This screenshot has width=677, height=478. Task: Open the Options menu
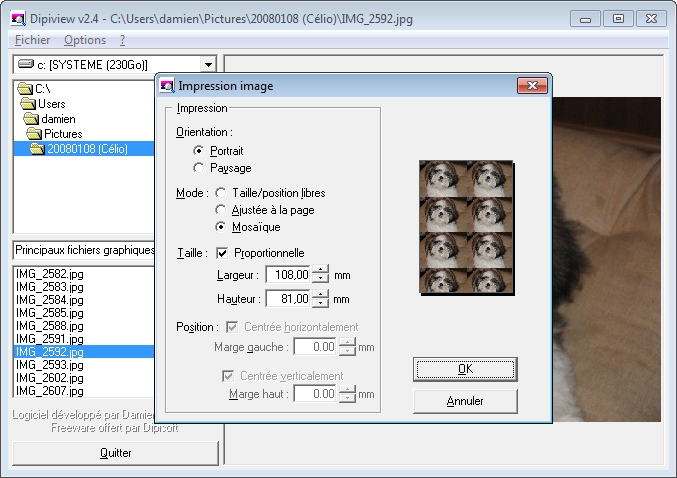pos(84,40)
